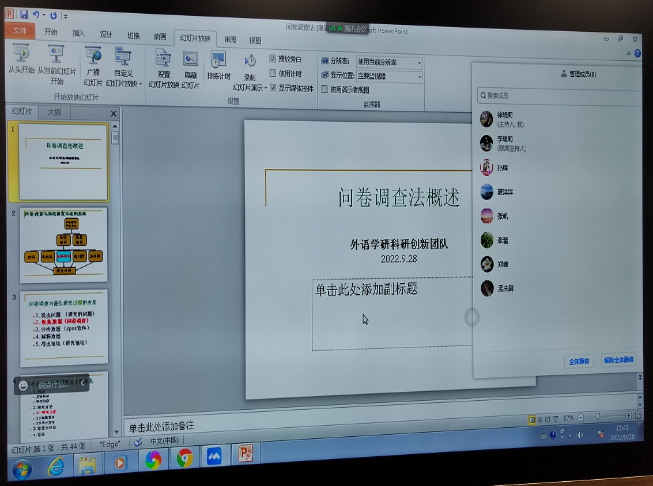Switch to the Outline (大纲) pane tab
This screenshot has width=653, height=486.
(x=55, y=112)
